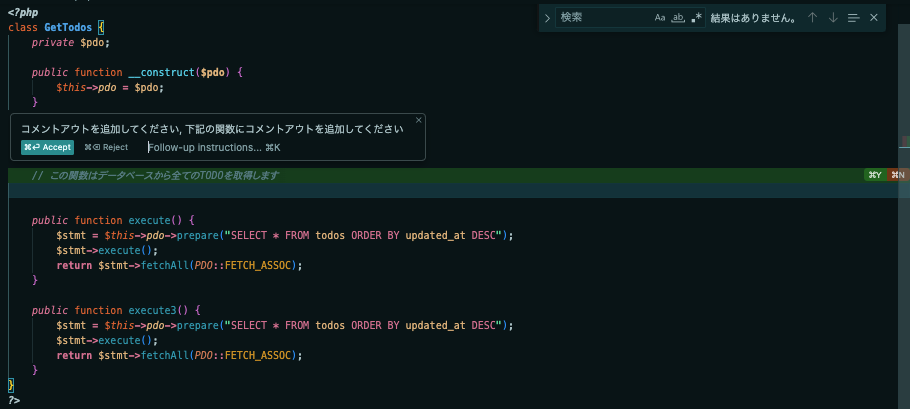Click the execute() function declaration
The width and height of the screenshot is (910, 409).
pyautogui.click(x=113, y=220)
